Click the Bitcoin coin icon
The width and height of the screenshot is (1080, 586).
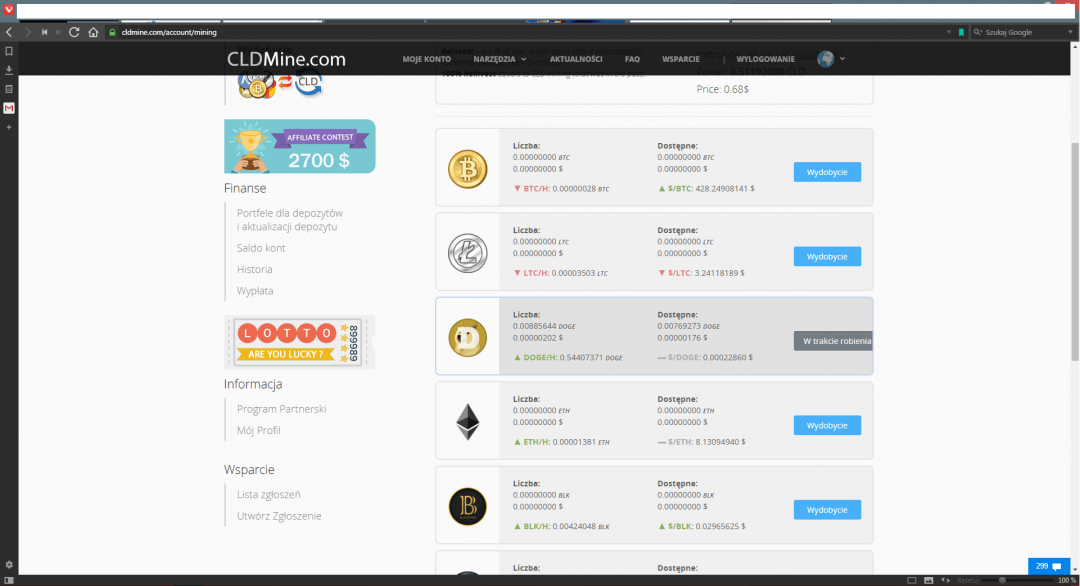click(x=466, y=169)
